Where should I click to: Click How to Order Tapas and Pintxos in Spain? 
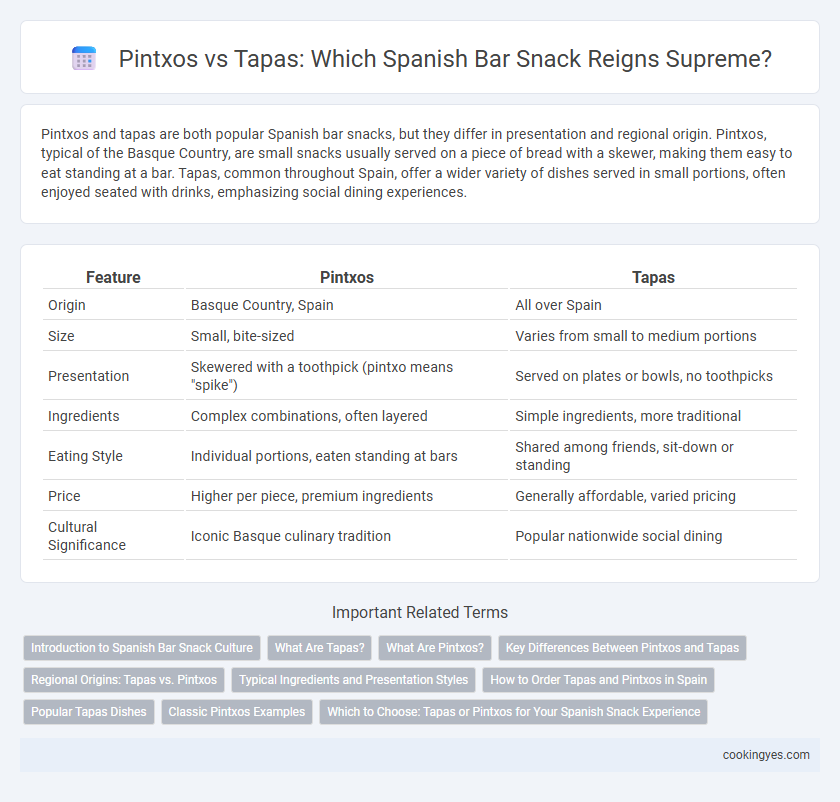tap(599, 680)
